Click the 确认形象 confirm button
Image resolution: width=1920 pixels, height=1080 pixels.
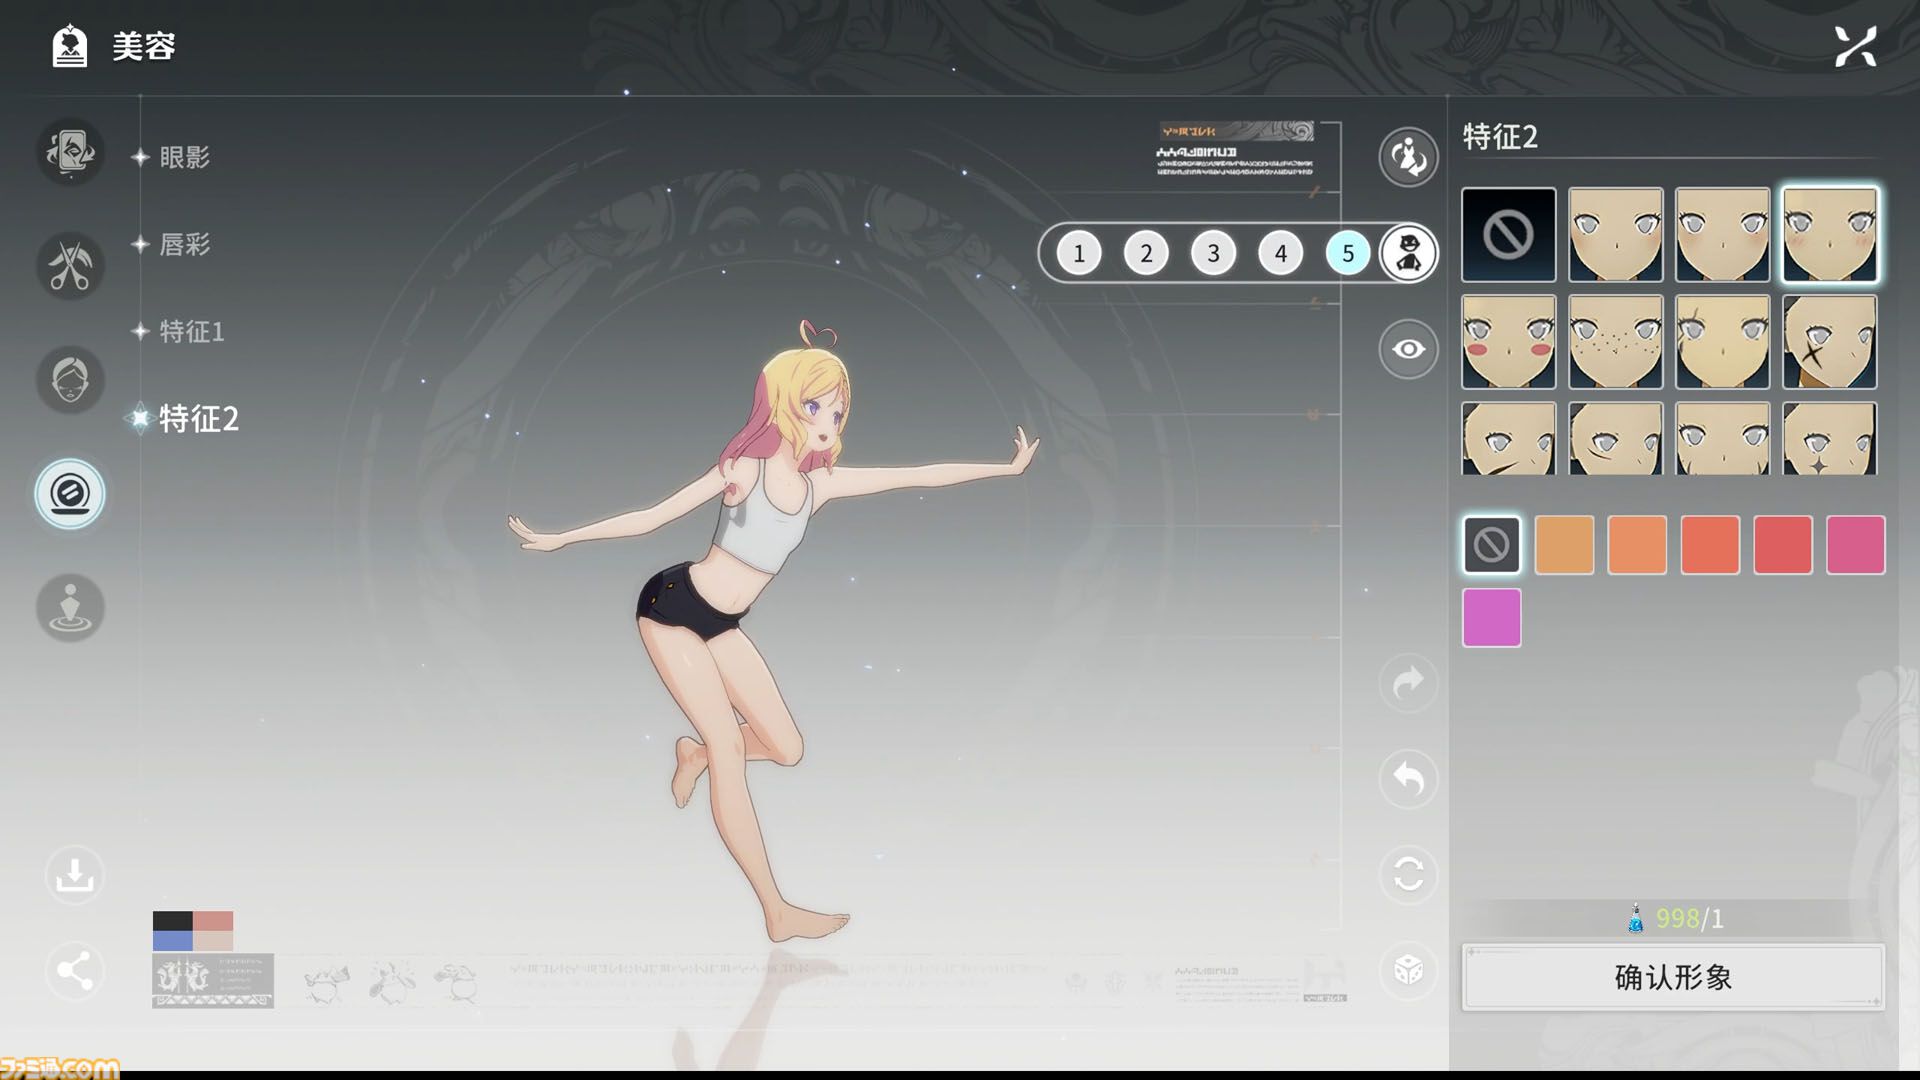pyautogui.click(x=1673, y=977)
